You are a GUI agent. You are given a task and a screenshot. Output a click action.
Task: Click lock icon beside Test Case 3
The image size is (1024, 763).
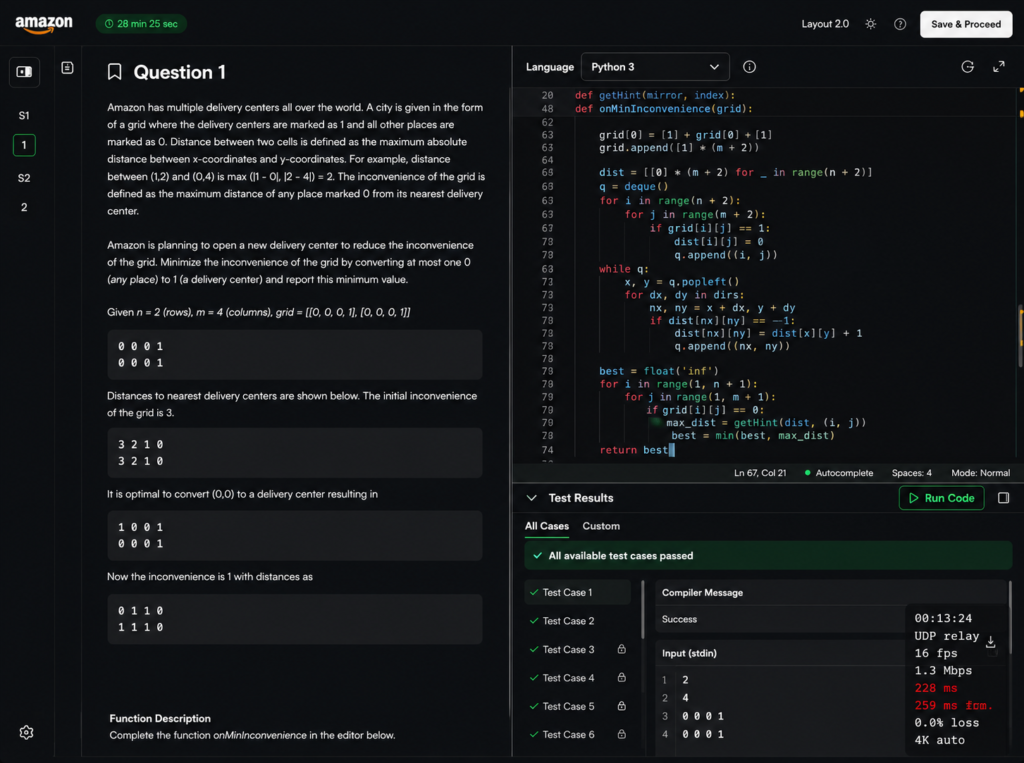[x=621, y=649]
